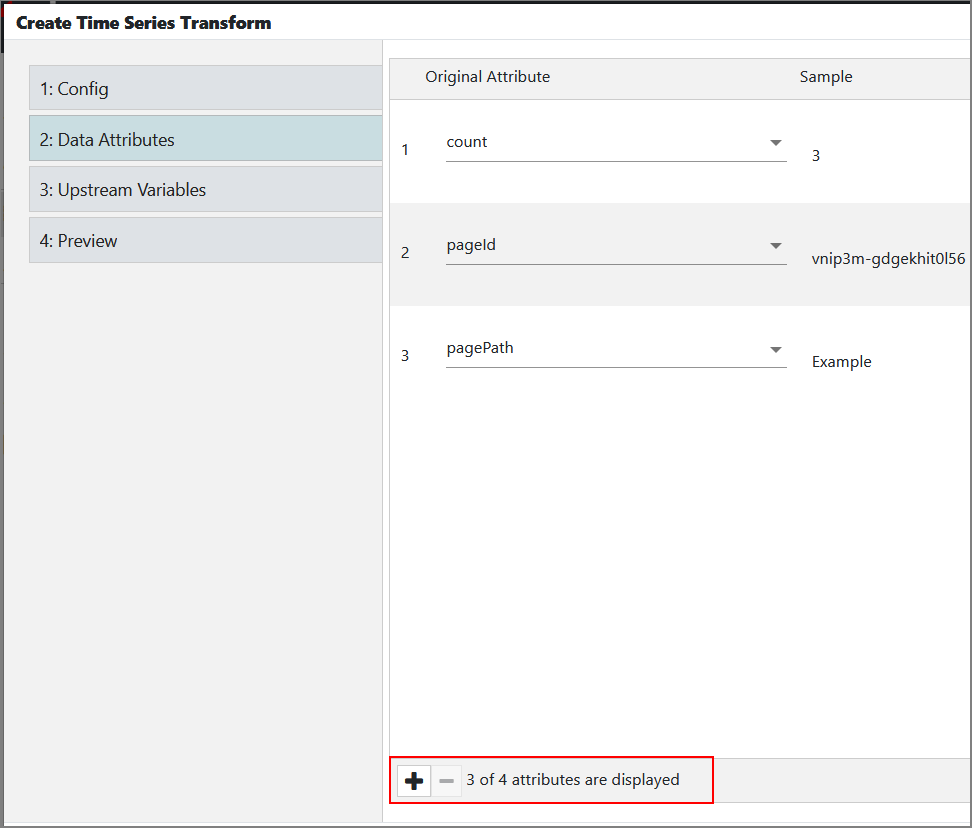Image resolution: width=972 pixels, height=828 pixels.
Task: Expand the pagePath attribute dropdown arrow
Action: click(775, 350)
